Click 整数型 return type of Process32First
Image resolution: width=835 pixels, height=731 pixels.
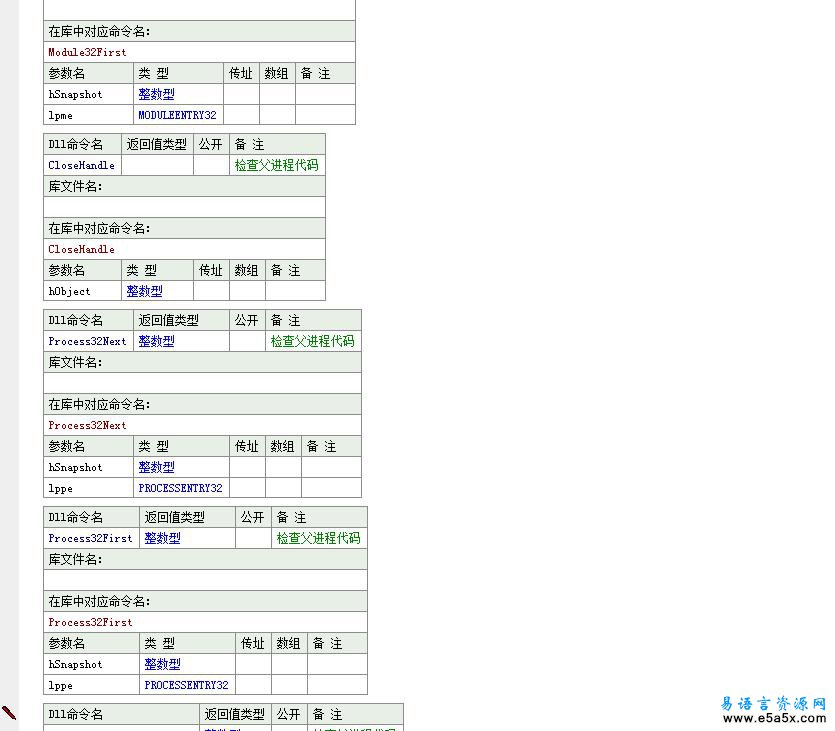tap(162, 538)
